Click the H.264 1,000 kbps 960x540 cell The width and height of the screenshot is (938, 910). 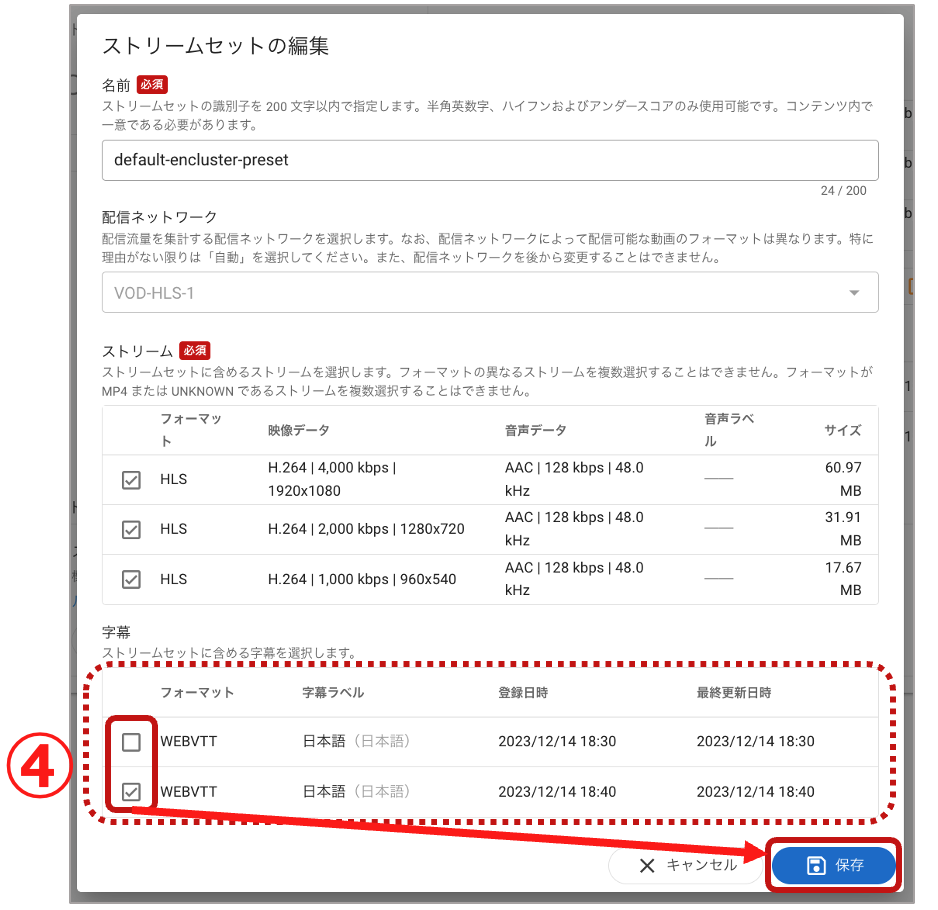click(362, 579)
